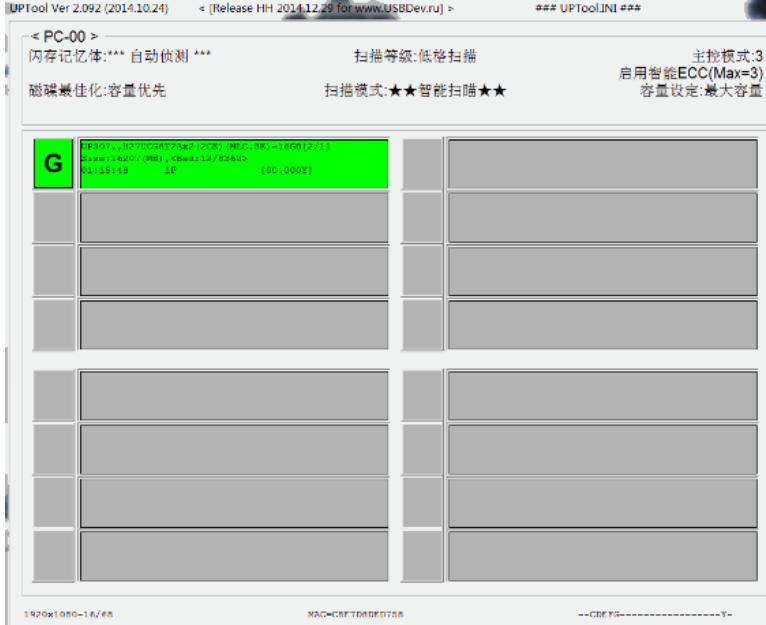Screen dimensions: 766x625
Task: Click the 主控模式:3 setting
Action: [727, 56]
